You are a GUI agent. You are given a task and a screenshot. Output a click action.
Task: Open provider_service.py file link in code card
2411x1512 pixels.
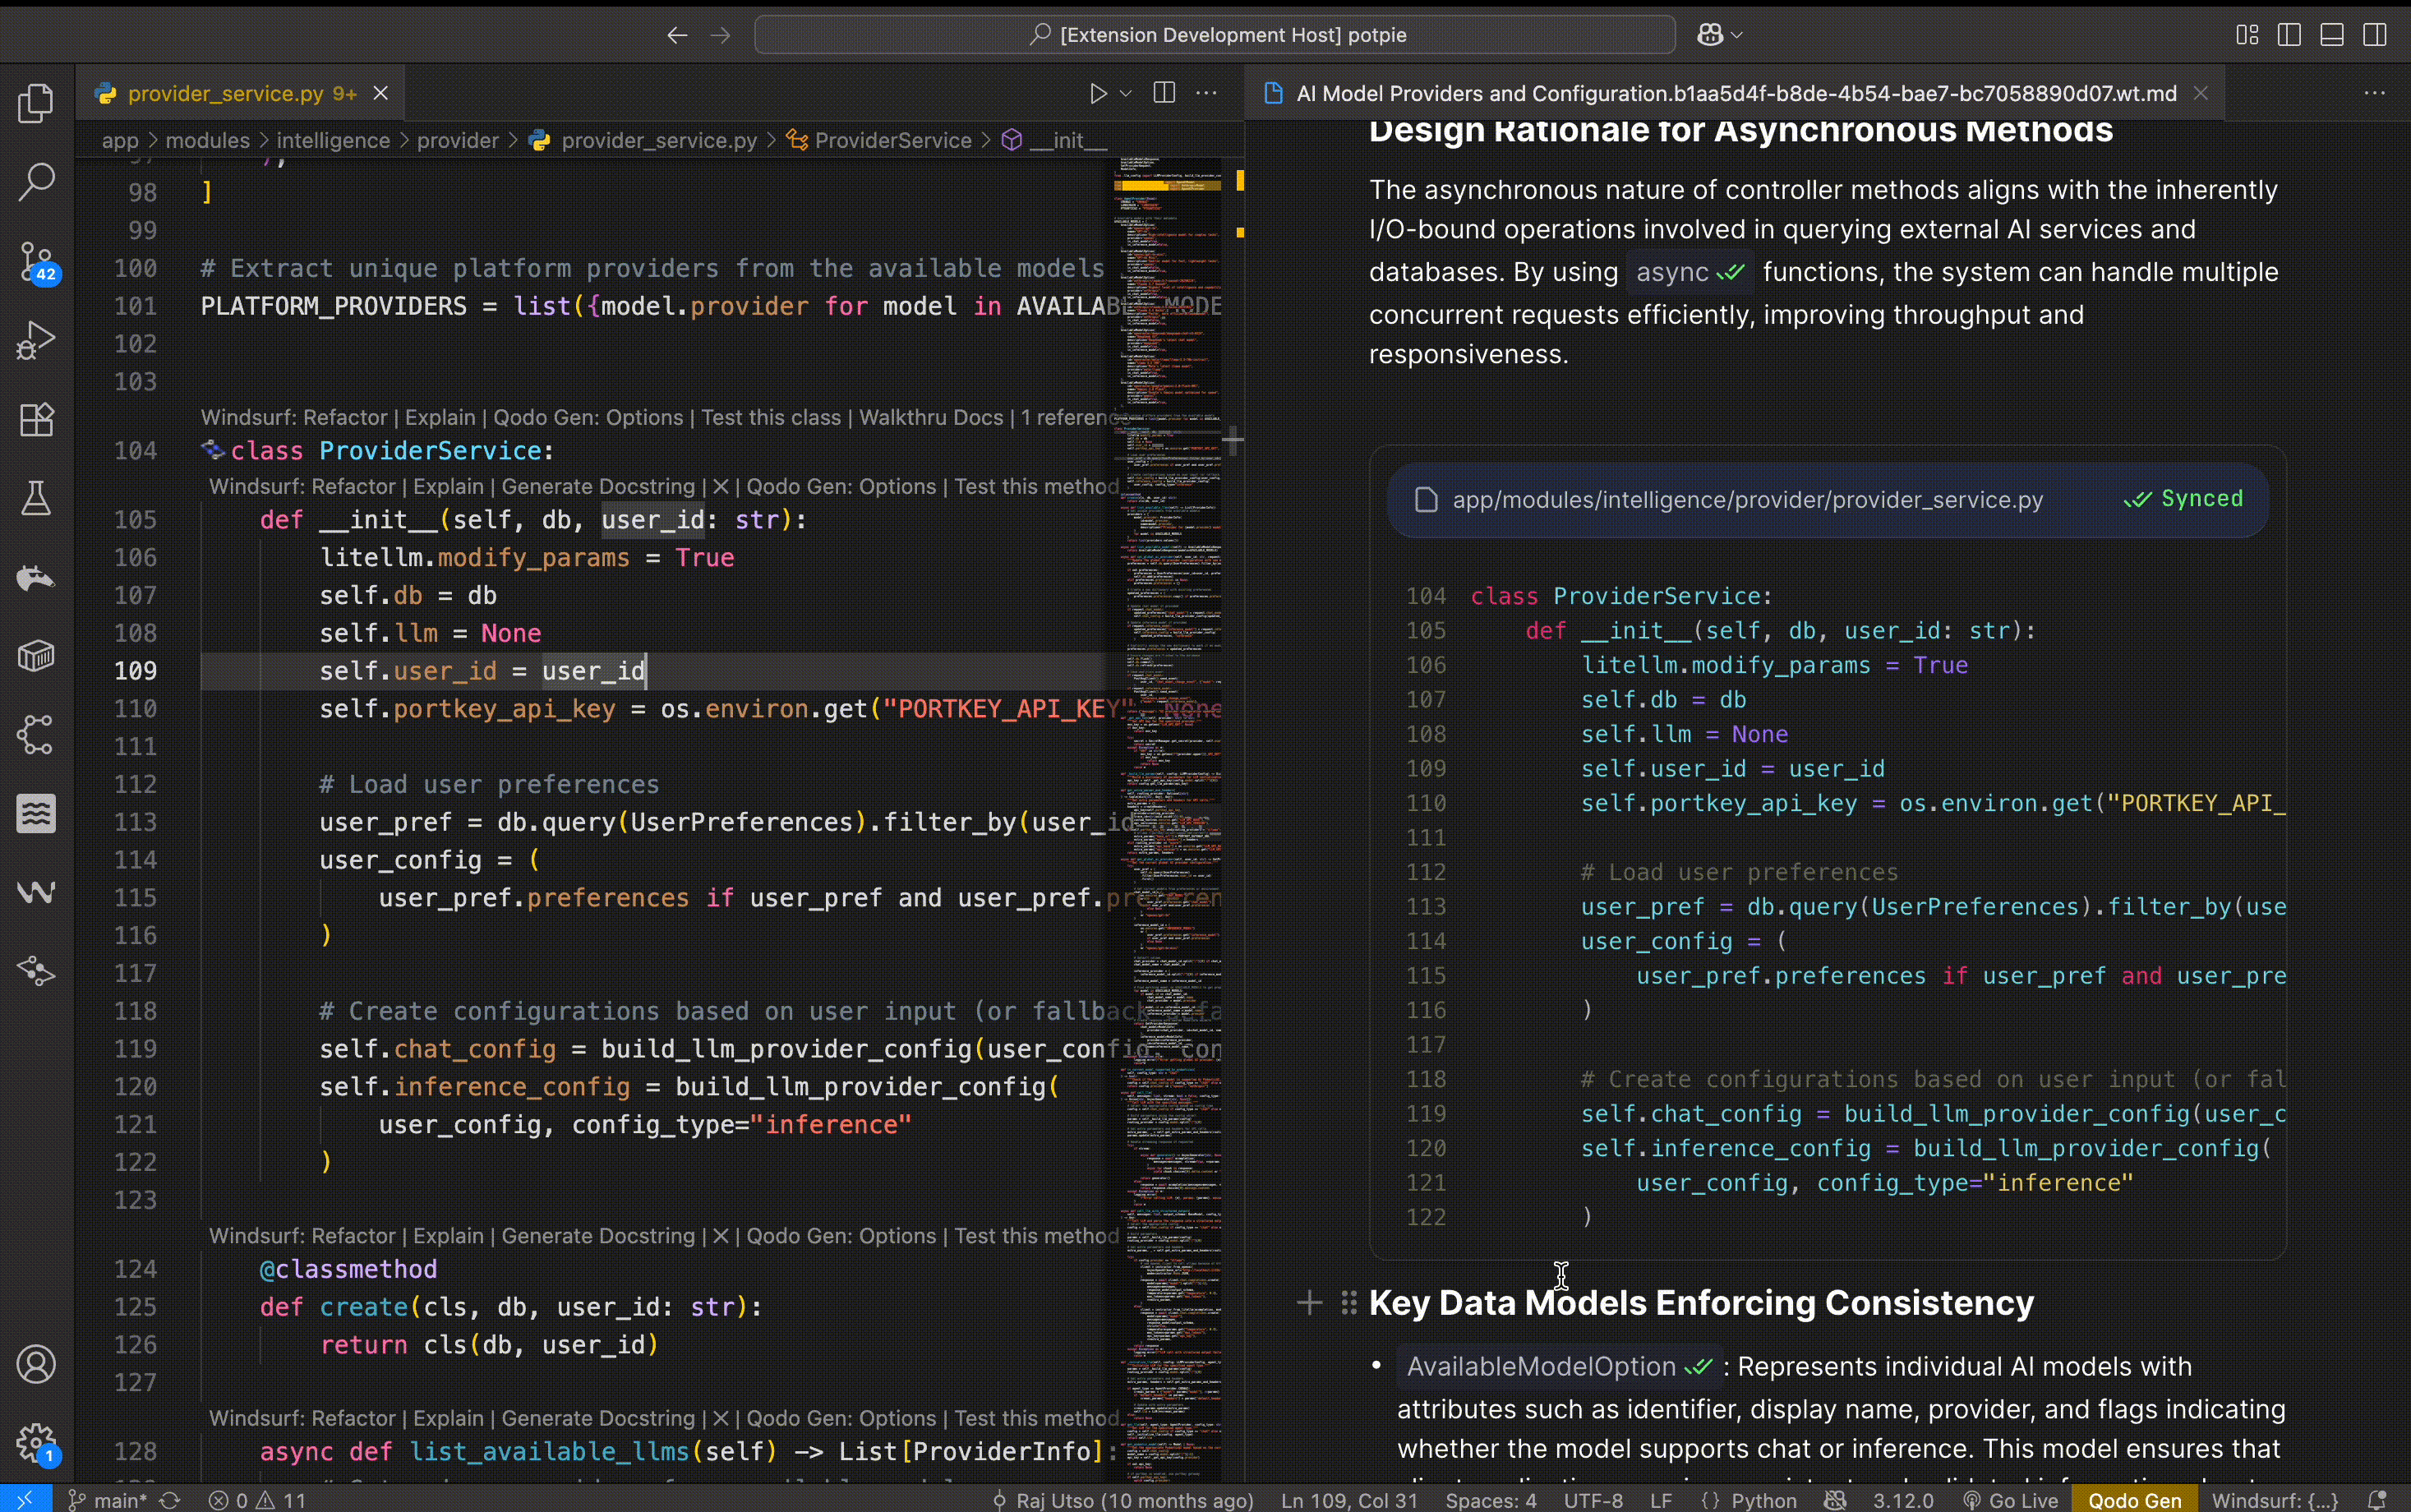tap(1747, 499)
